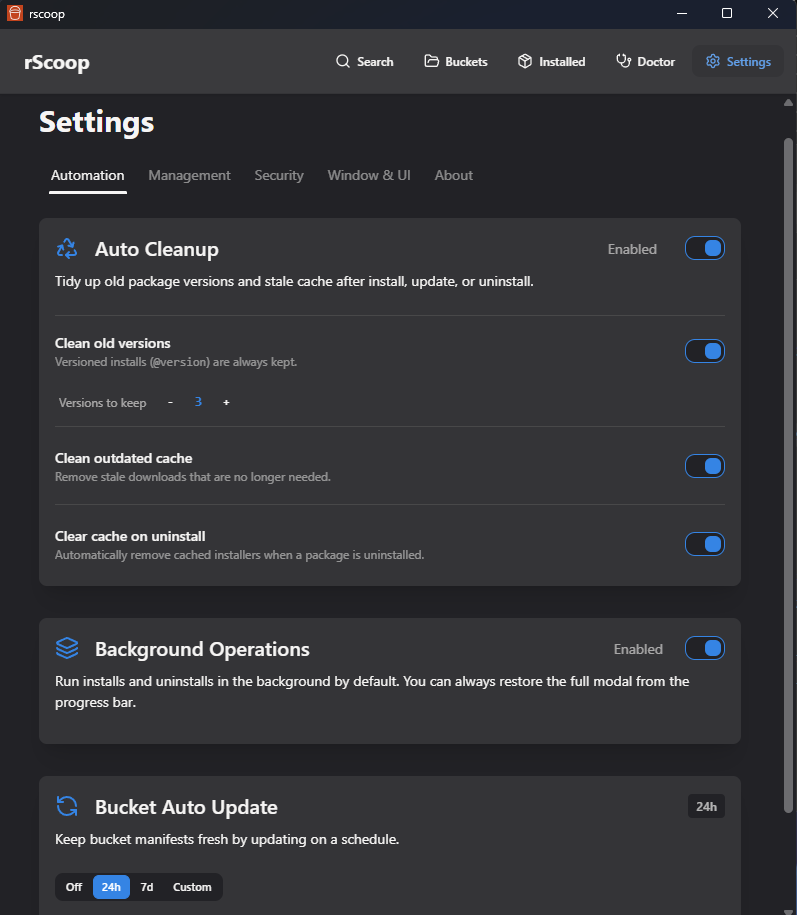Open Buckets via folder icon
Screen dimensions: 797x915
pyautogui.click(x=432, y=61)
